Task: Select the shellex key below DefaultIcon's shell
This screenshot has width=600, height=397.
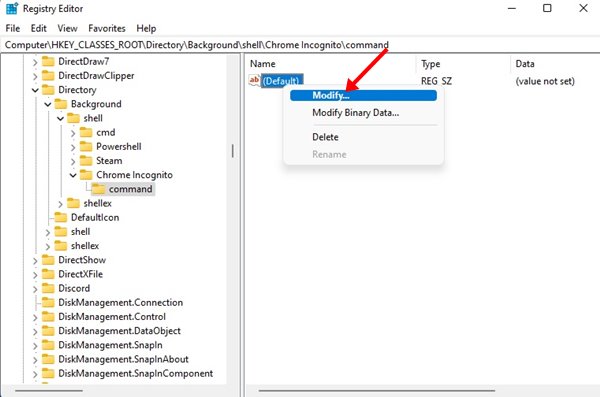Action: (x=85, y=245)
